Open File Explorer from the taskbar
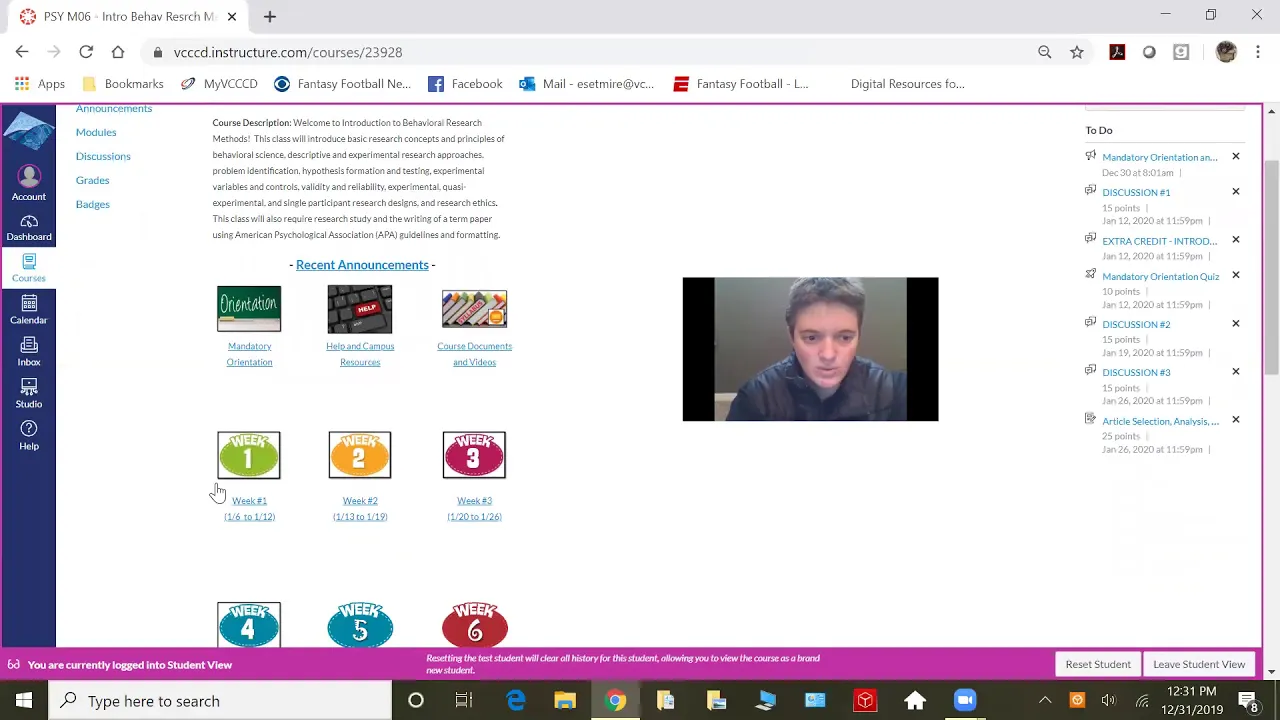 [x=565, y=700]
